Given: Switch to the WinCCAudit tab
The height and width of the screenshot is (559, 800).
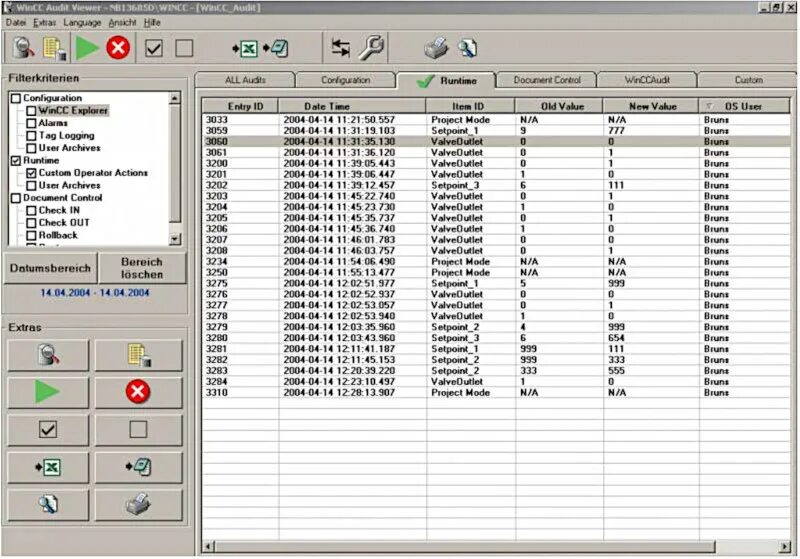Looking at the screenshot, I should (647, 80).
